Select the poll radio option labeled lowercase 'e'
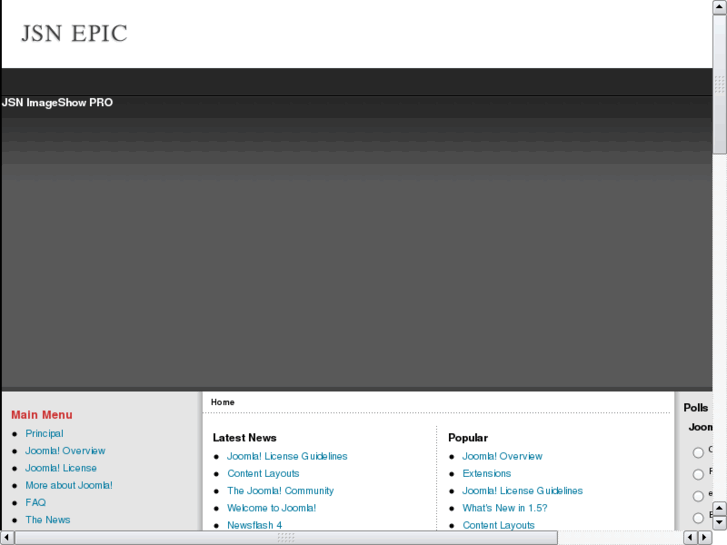The image size is (727, 545). (x=698, y=496)
